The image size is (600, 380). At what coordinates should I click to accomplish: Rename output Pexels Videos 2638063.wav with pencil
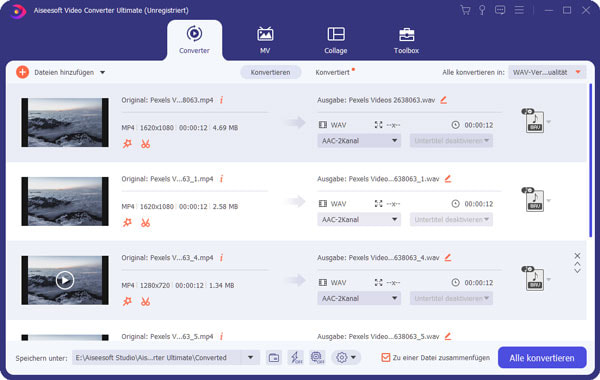click(443, 100)
